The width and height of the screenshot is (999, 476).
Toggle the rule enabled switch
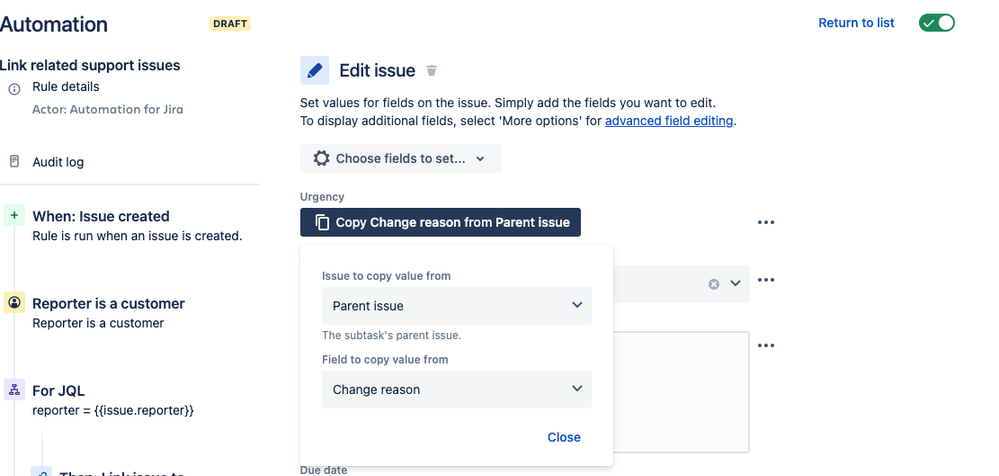(x=936, y=23)
